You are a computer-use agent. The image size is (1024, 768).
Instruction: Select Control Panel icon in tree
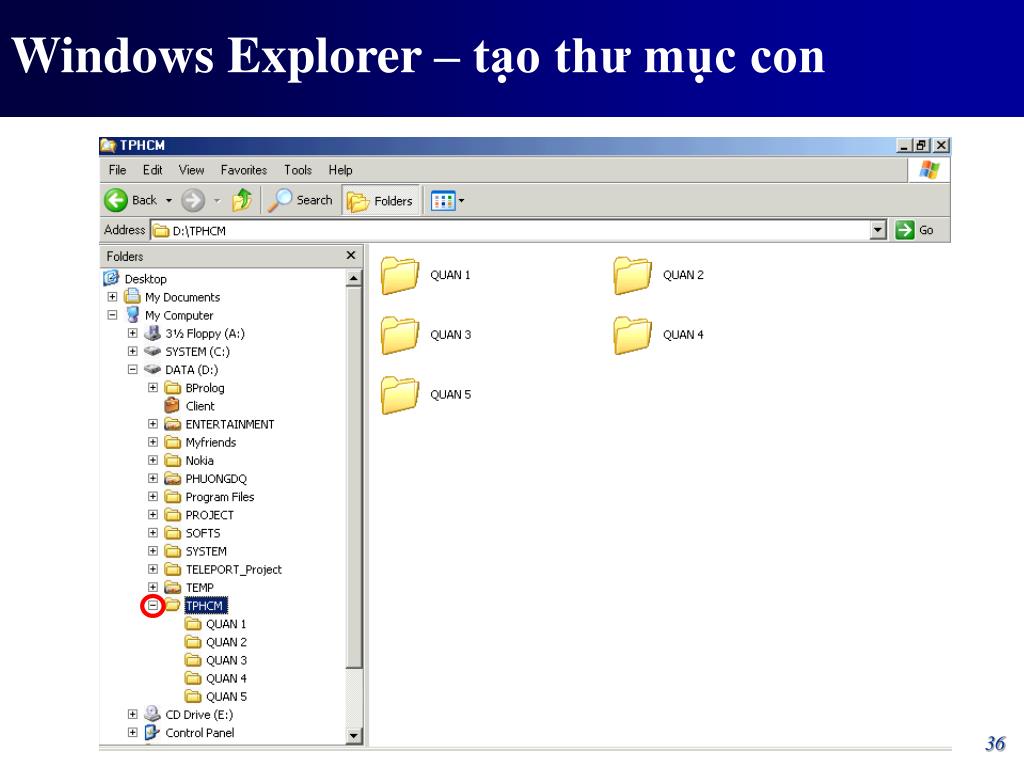coord(152,732)
